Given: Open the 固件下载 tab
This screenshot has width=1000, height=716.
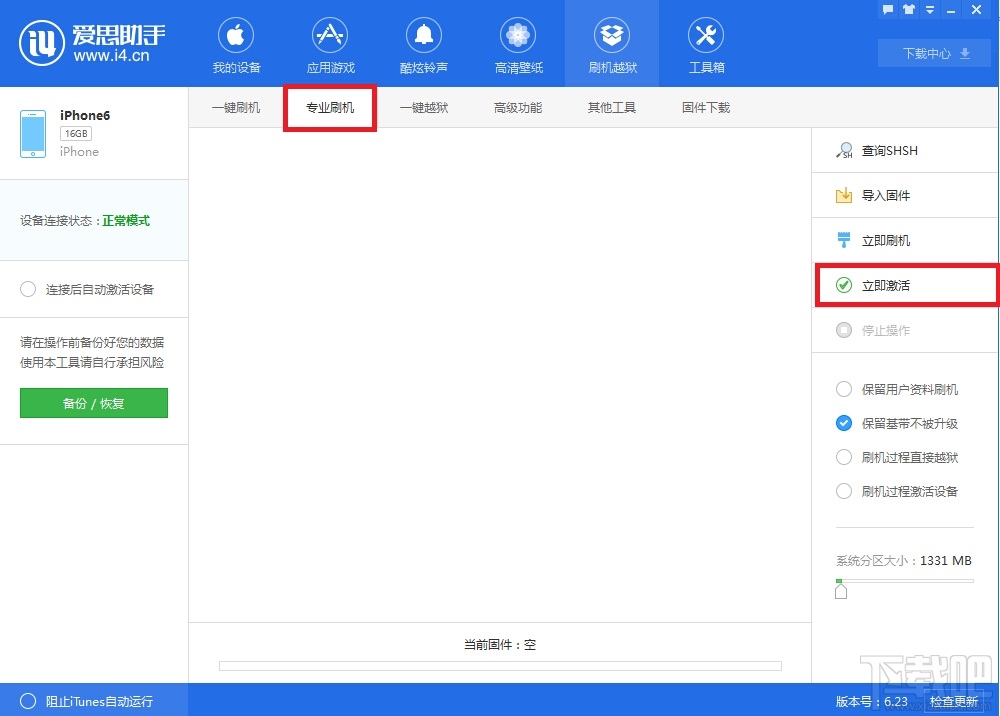Looking at the screenshot, I should 705,107.
